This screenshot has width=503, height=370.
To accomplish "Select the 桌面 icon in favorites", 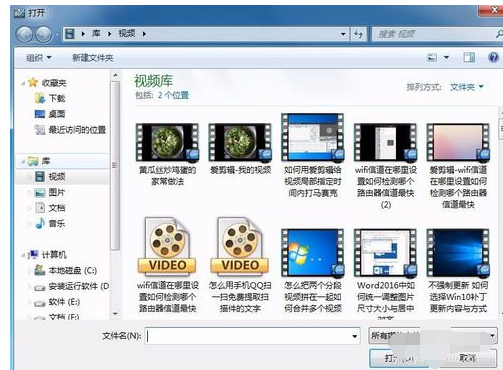I will point(40,114).
